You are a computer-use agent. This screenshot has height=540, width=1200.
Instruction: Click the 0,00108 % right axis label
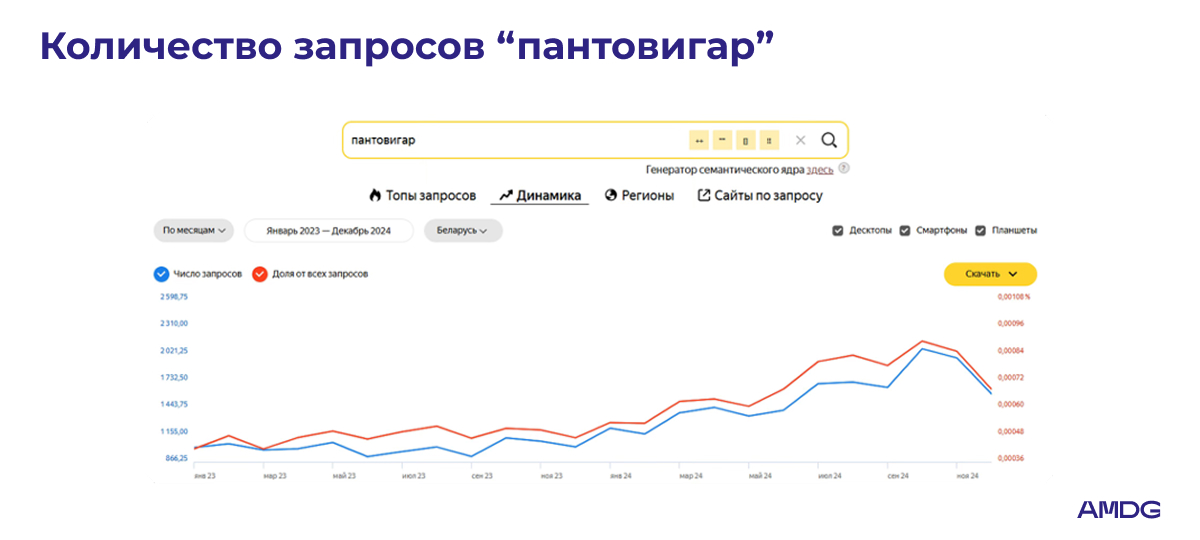[x=1013, y=297]
